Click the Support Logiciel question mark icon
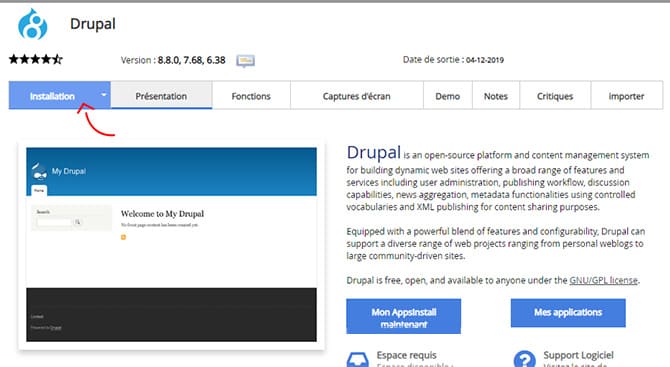The width and height of the screenshot is (670, 367). click(525, 359)
